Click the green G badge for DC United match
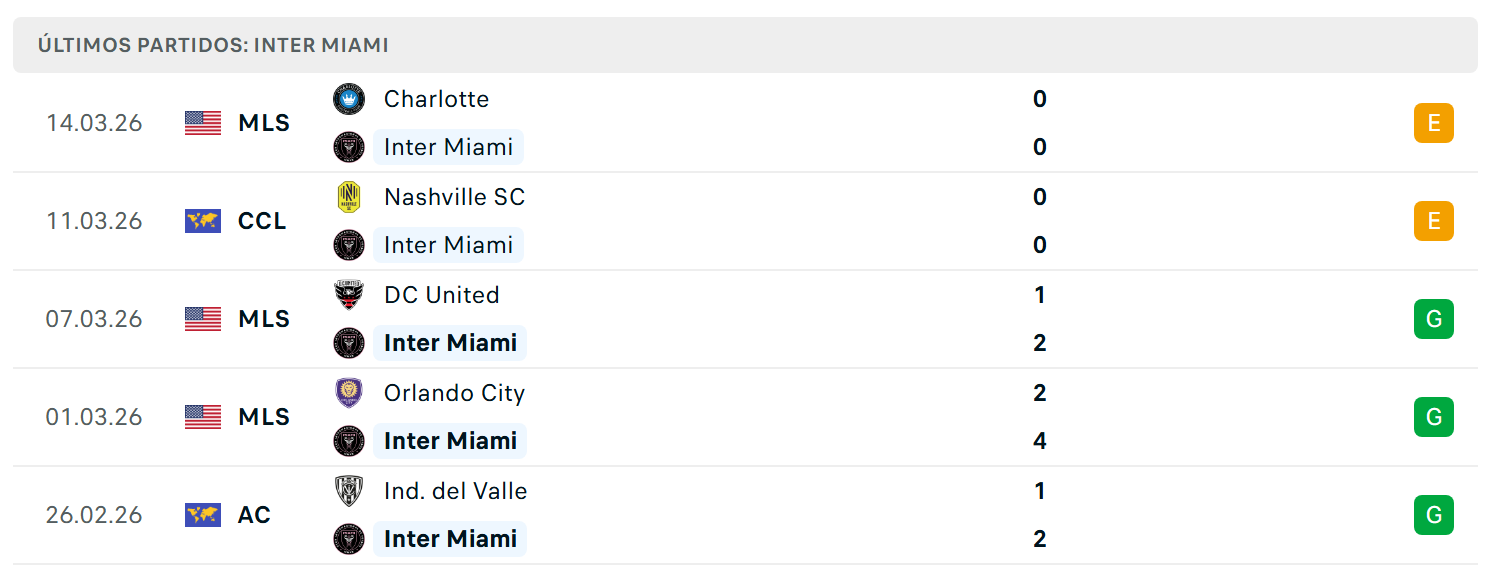1494x584 pixels. 1433,319
